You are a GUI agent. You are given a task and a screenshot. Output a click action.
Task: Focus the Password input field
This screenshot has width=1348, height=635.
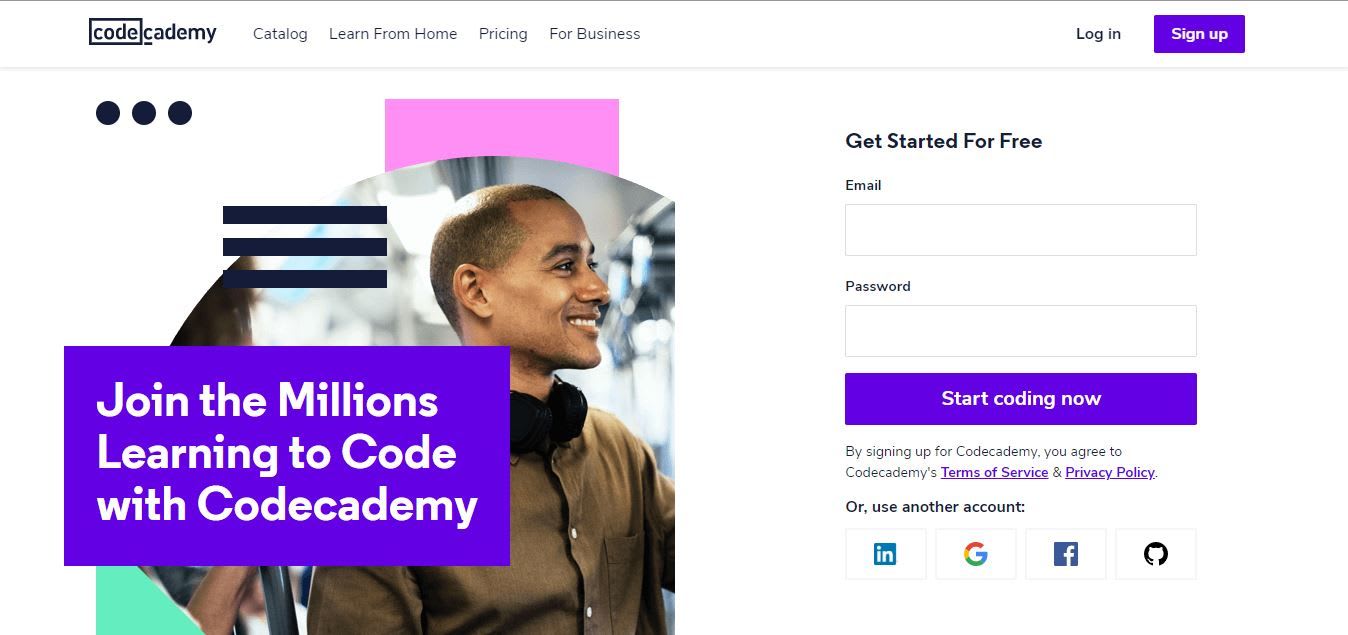coord(1020,331)
